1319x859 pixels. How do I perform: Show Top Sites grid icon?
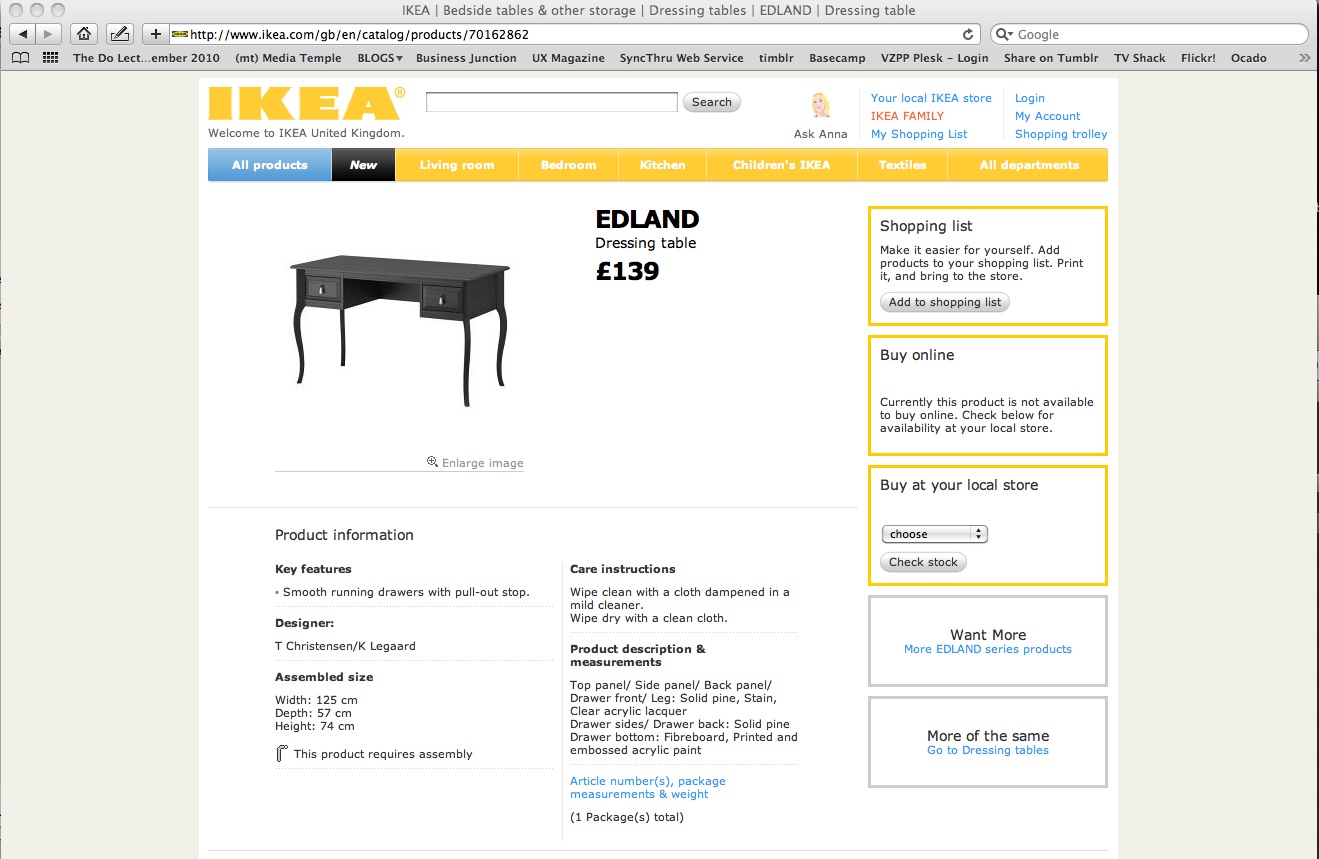click(50, 58)
